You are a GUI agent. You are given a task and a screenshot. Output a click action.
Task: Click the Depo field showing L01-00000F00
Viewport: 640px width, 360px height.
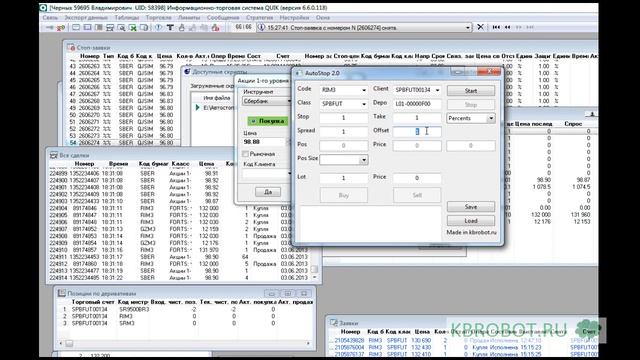point(417,104)
